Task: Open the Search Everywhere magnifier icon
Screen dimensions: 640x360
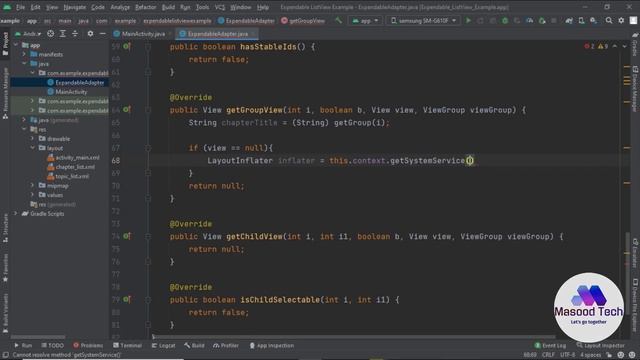Action: (x=609, y=20)
